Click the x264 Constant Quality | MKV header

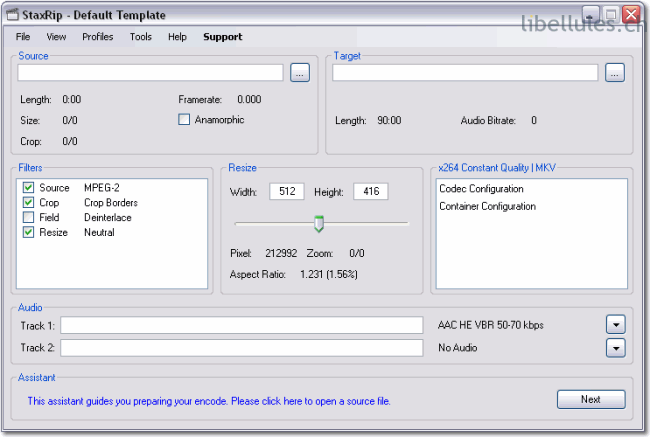pyautogui.click(x=497, y=168)
